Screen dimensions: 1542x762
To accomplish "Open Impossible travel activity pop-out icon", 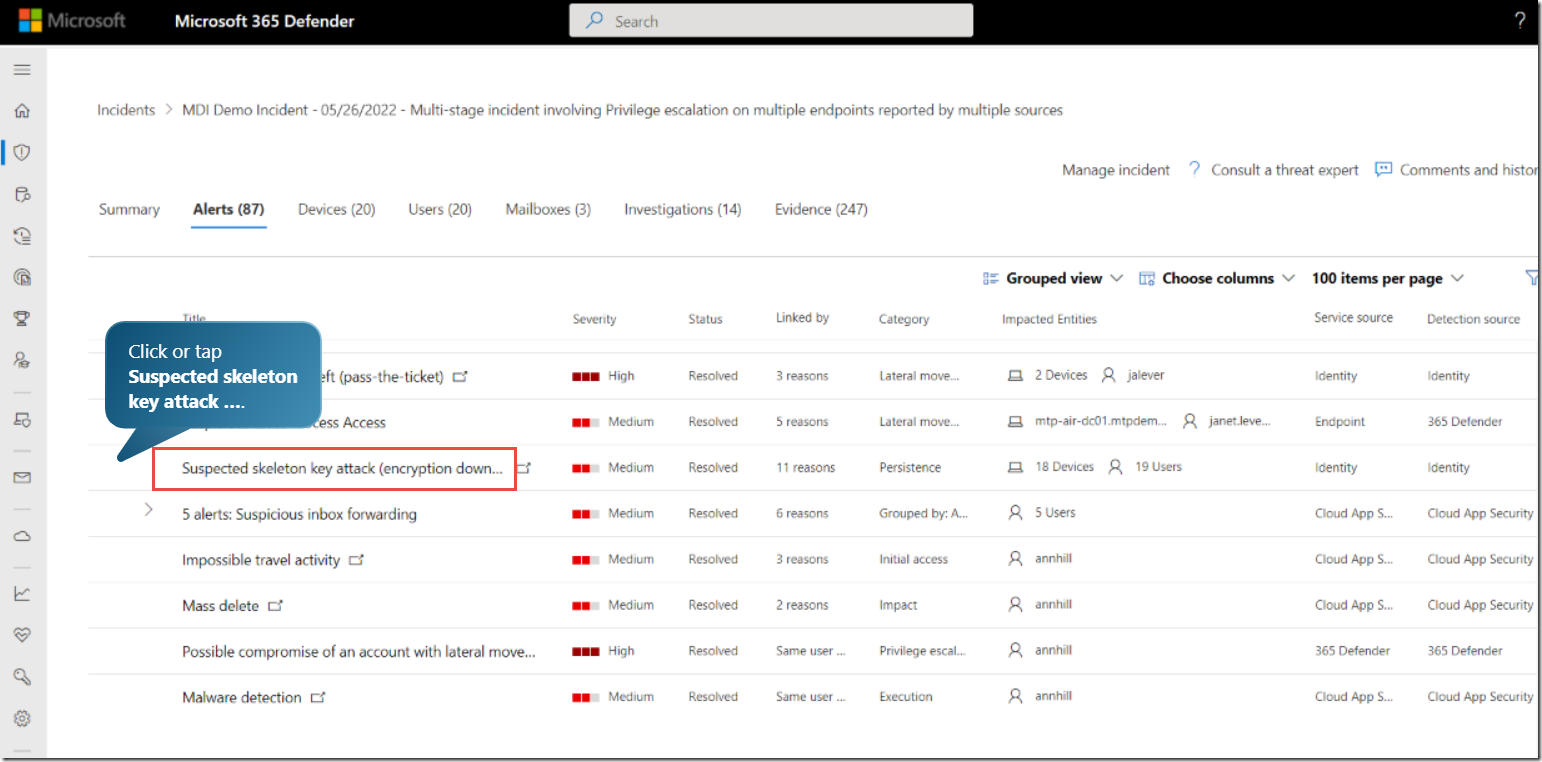I will coord(356,560).
